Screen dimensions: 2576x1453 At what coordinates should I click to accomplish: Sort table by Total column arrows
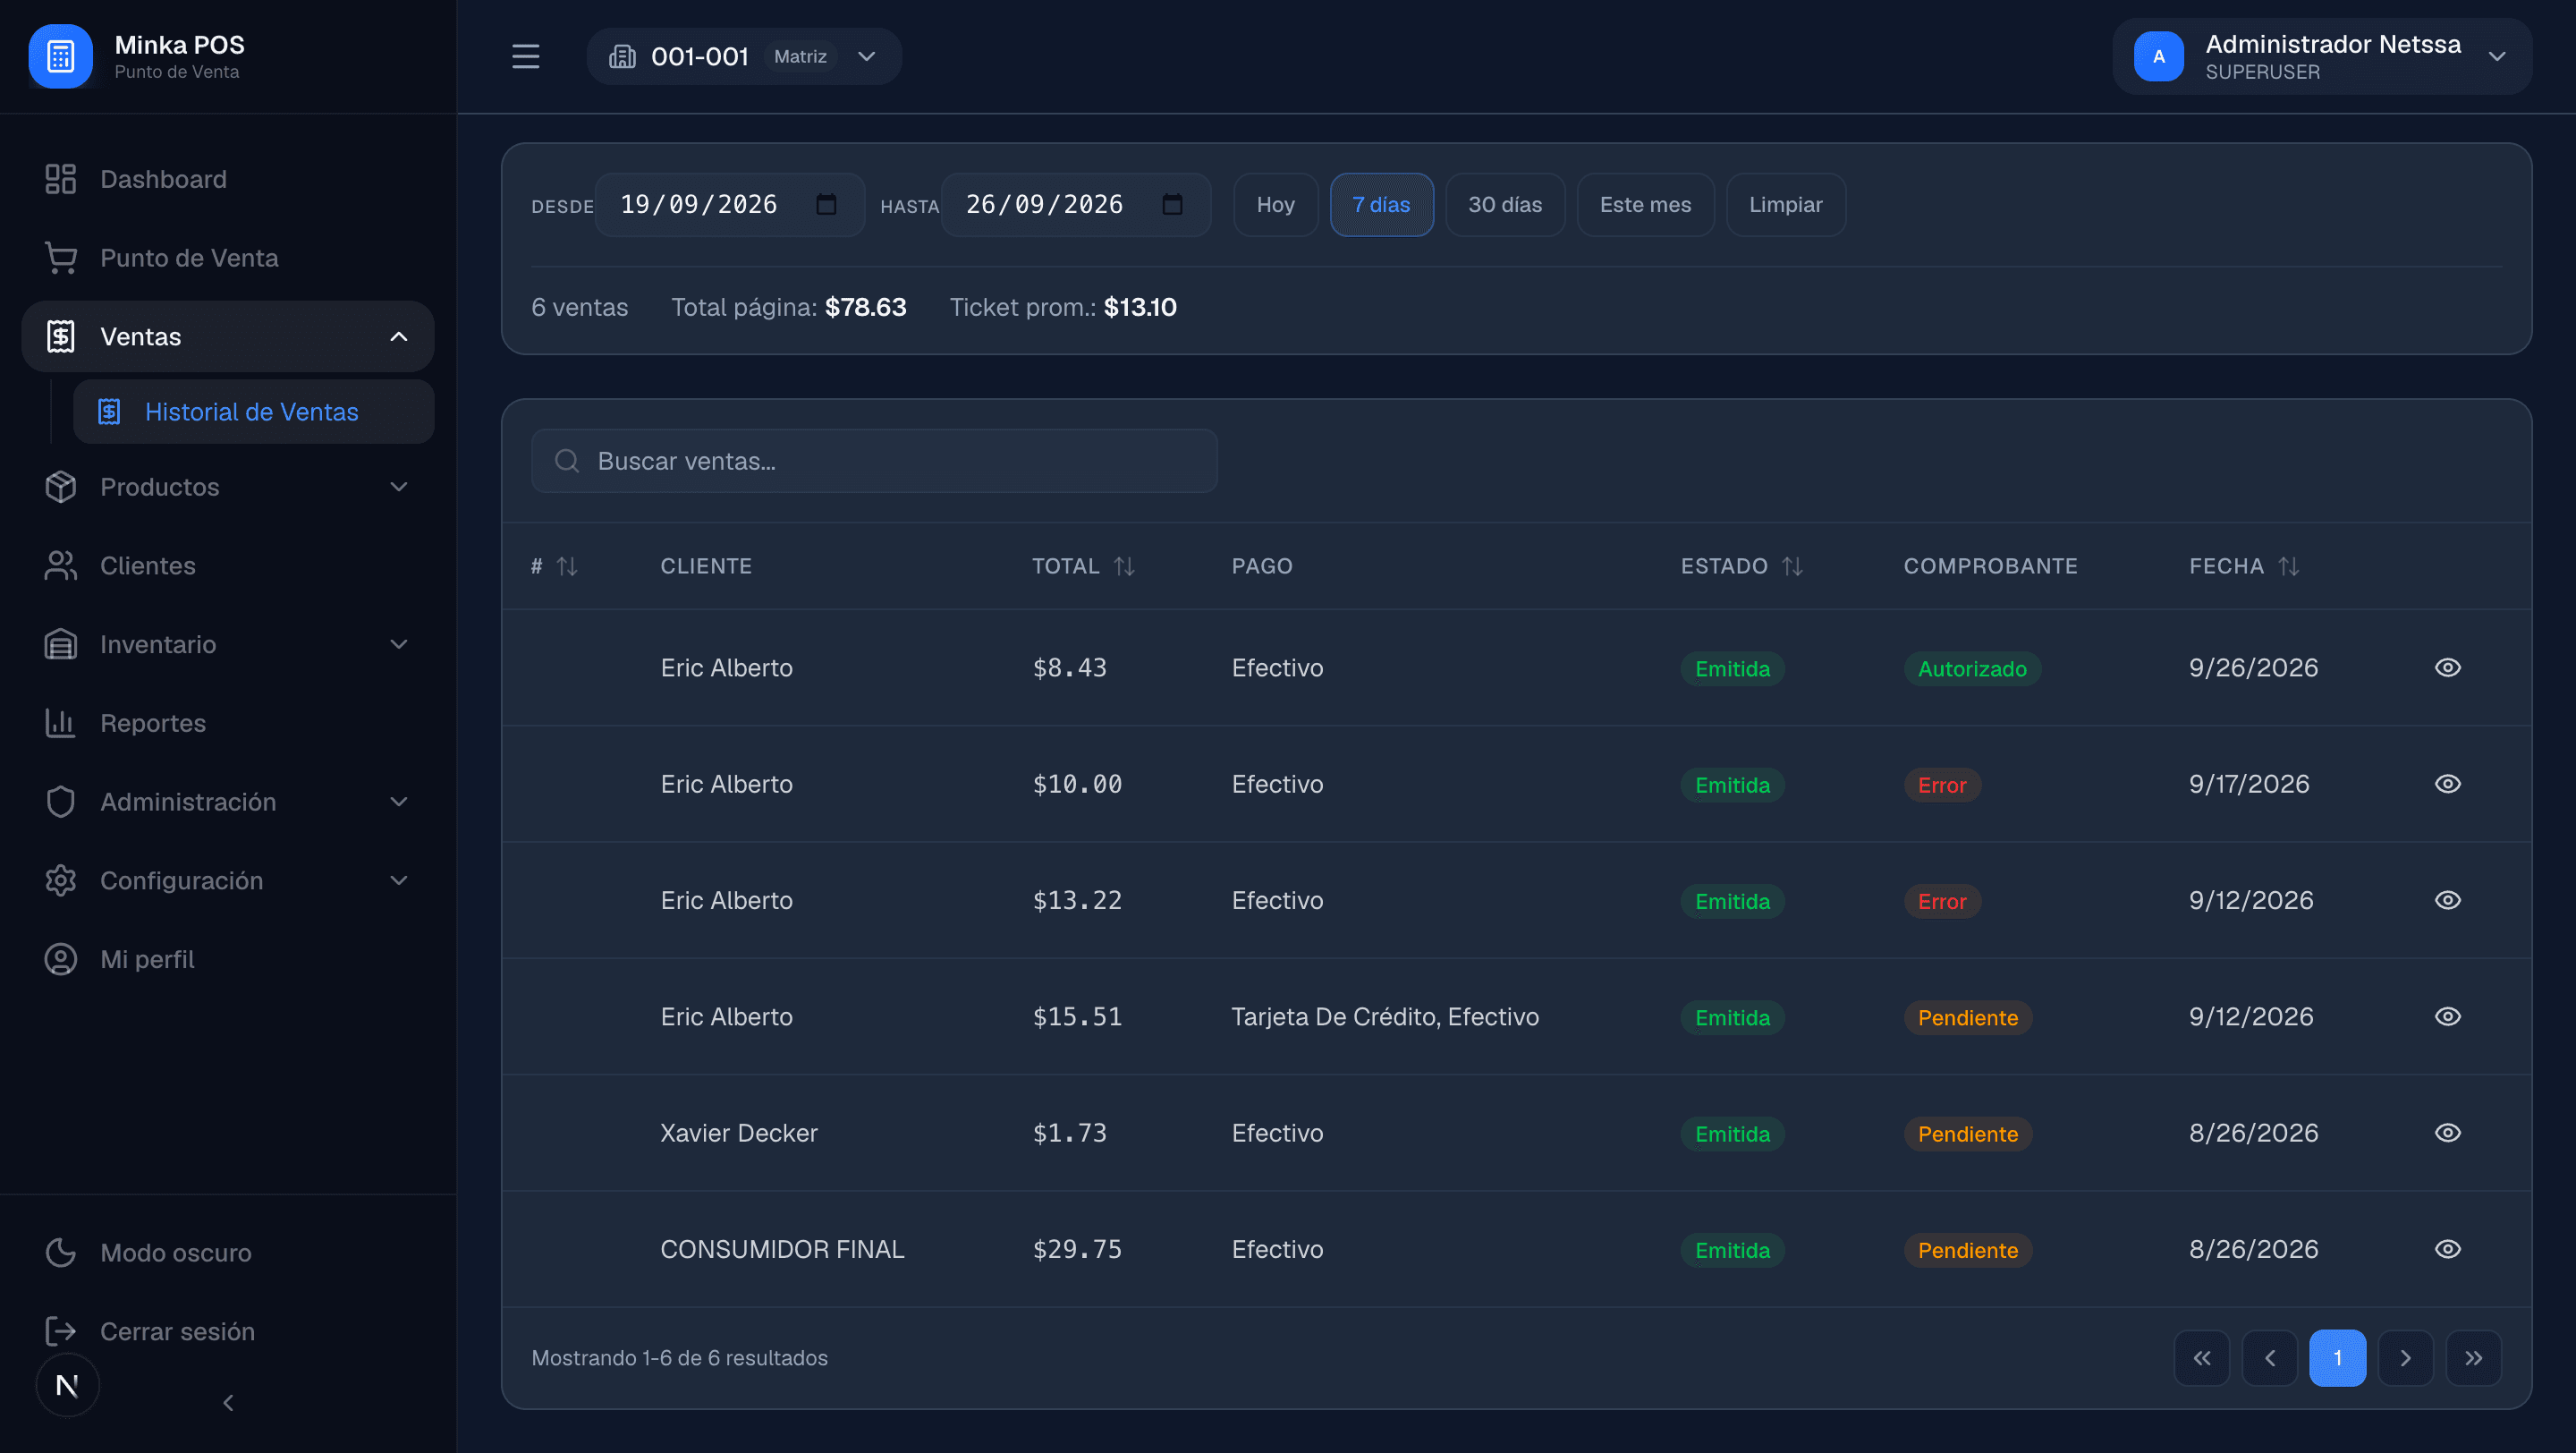pyautogui.click(x=1124, y=566)
